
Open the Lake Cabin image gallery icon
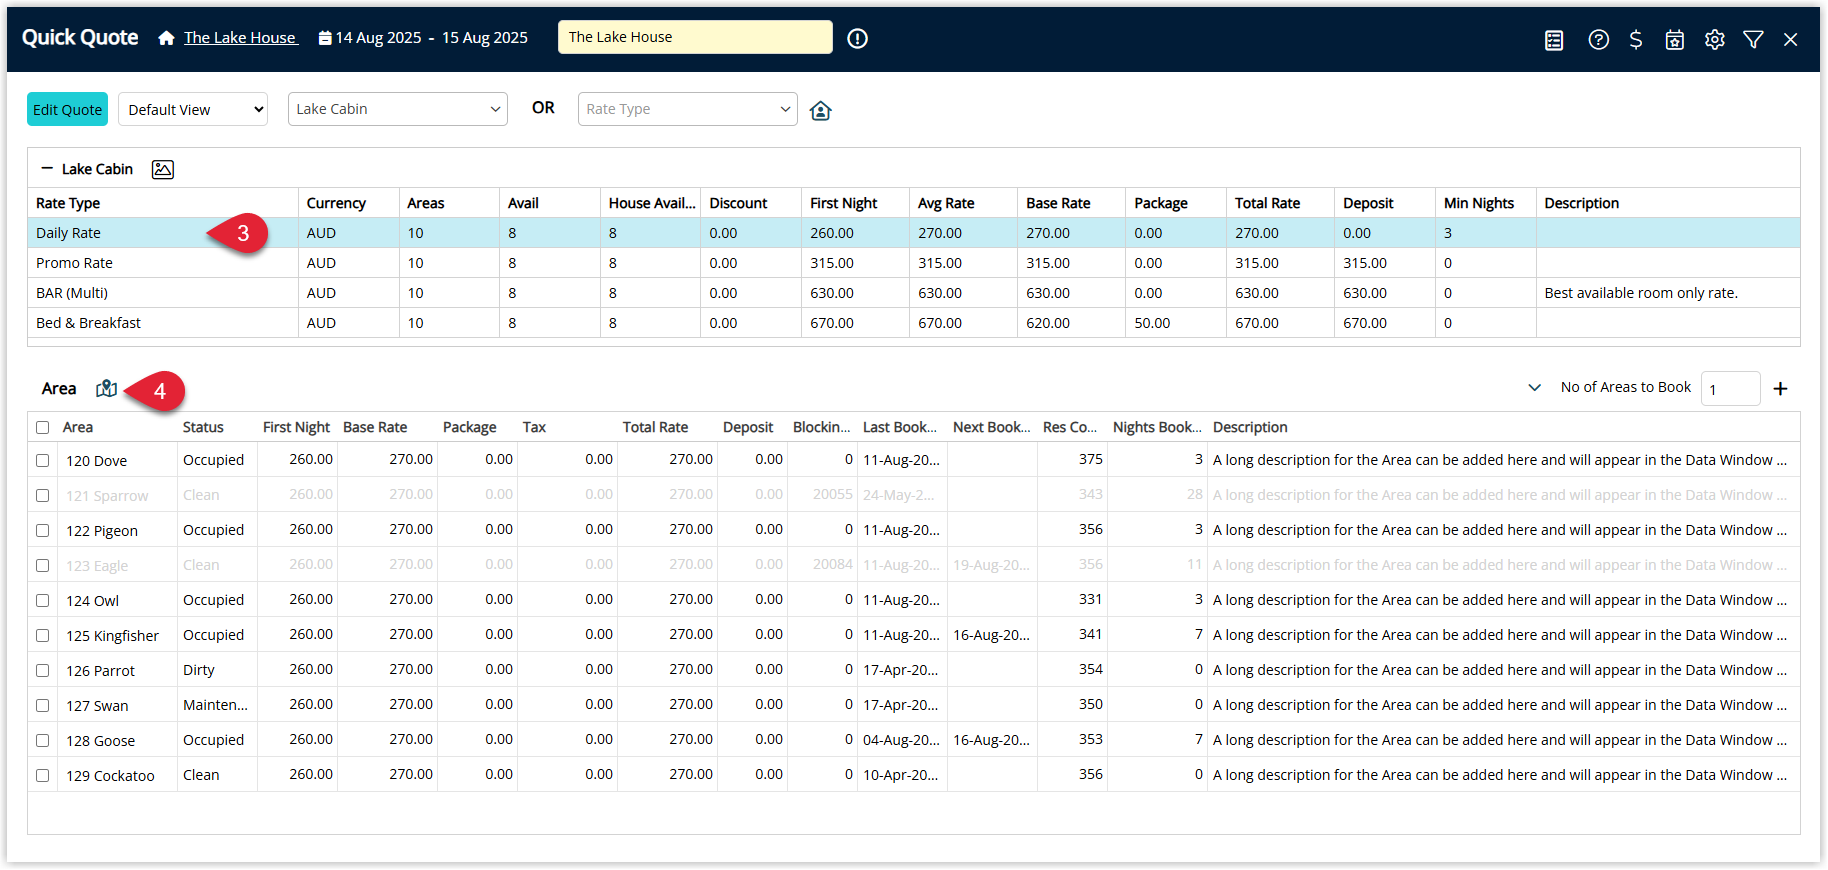click(163, 169)
